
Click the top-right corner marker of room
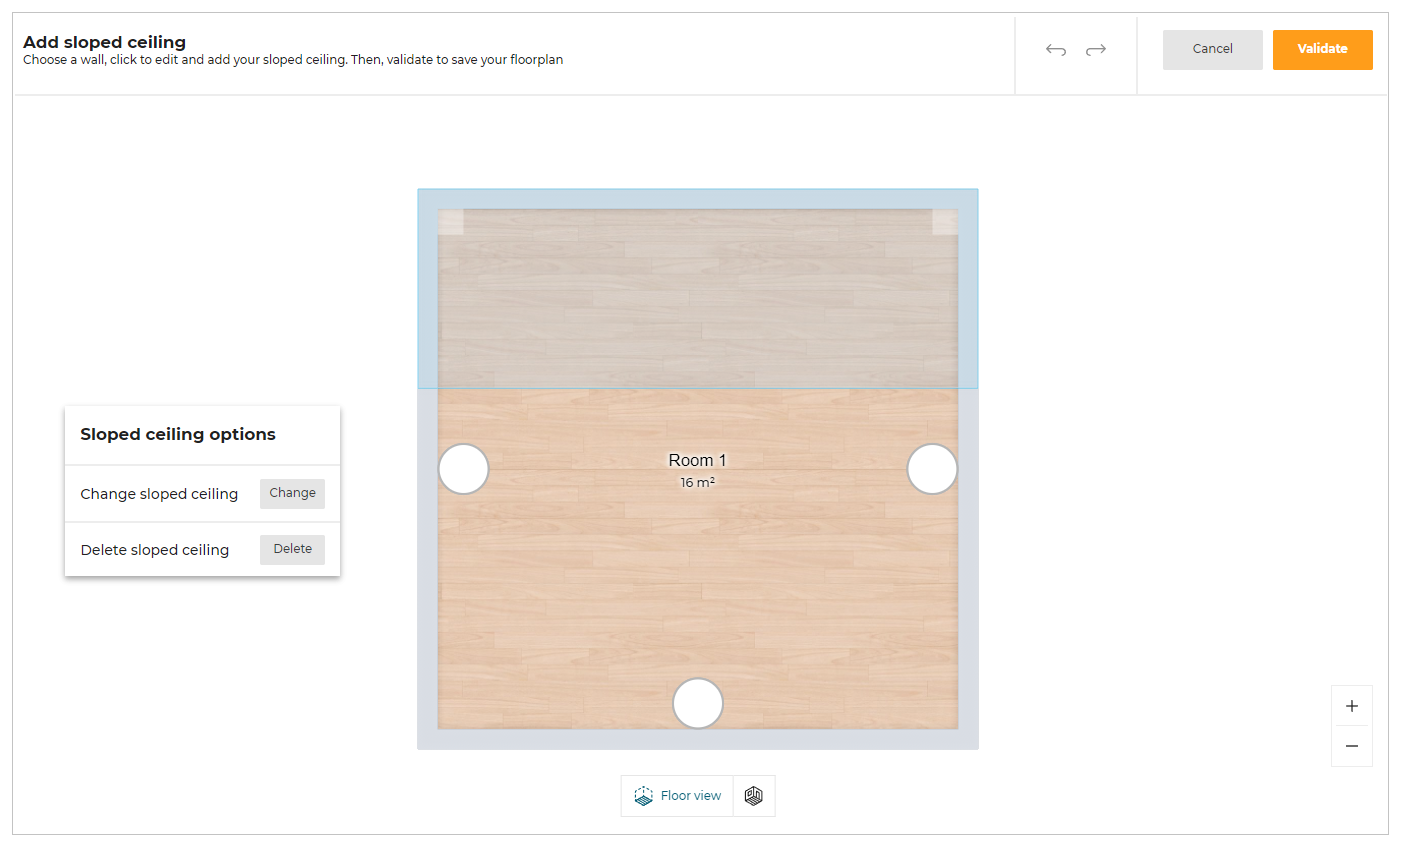(944, 222)
